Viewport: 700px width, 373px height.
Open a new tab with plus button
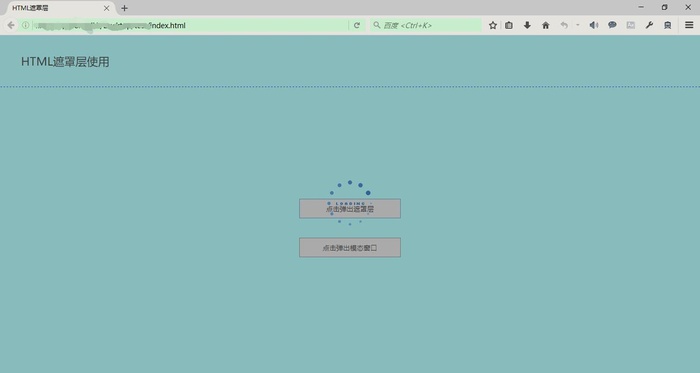(x=124, y=8)
